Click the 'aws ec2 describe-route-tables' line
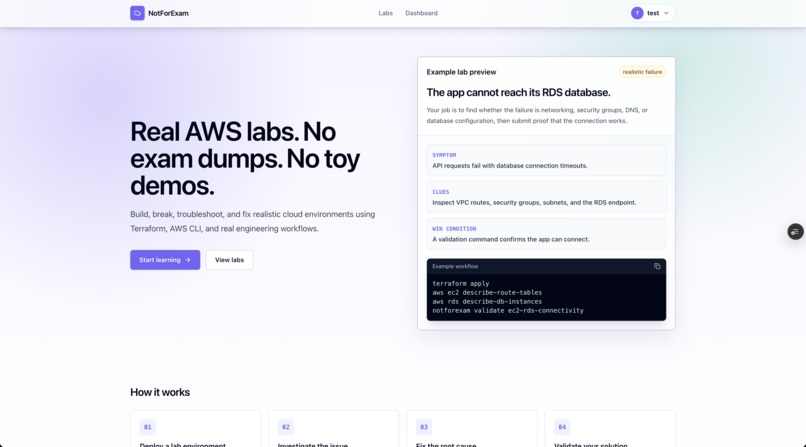Screen dimensions: 806x447 point(487,292)
